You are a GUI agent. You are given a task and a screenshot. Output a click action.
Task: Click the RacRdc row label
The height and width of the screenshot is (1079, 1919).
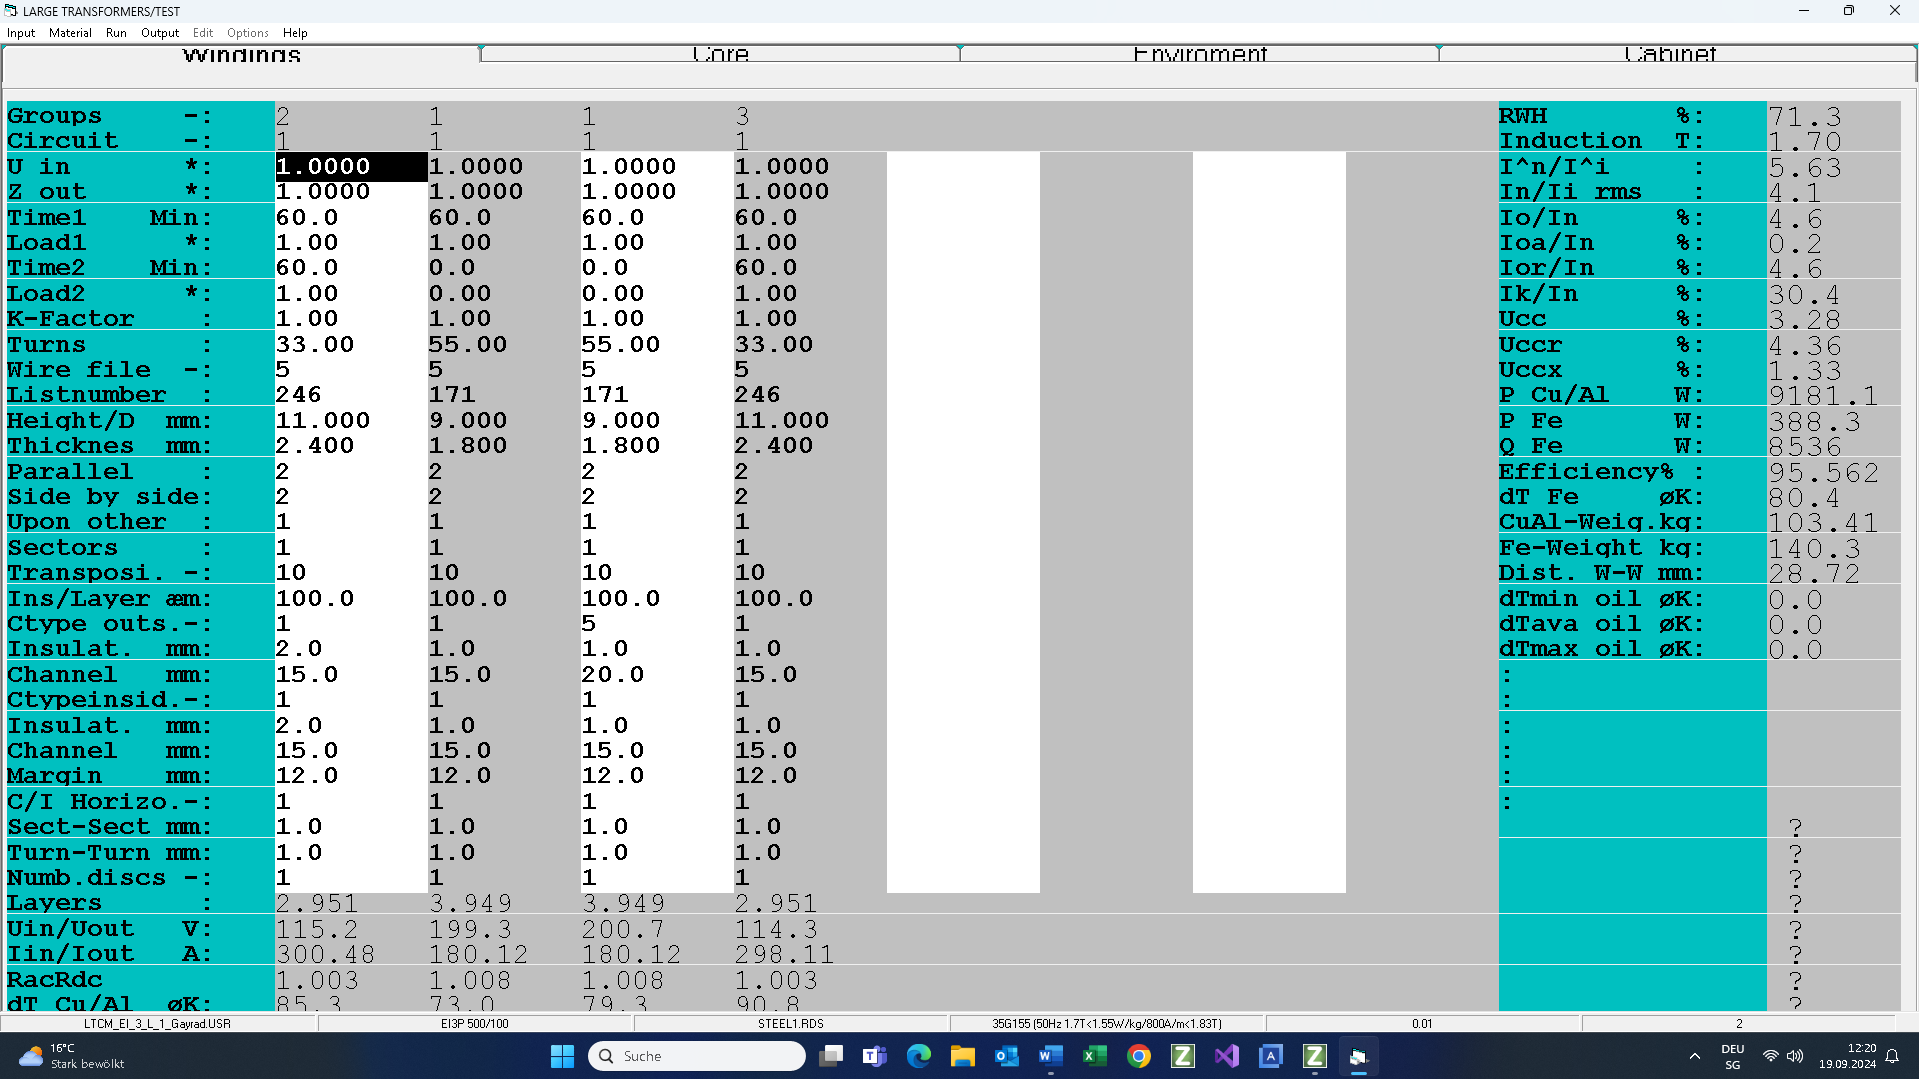pos(55,980)
